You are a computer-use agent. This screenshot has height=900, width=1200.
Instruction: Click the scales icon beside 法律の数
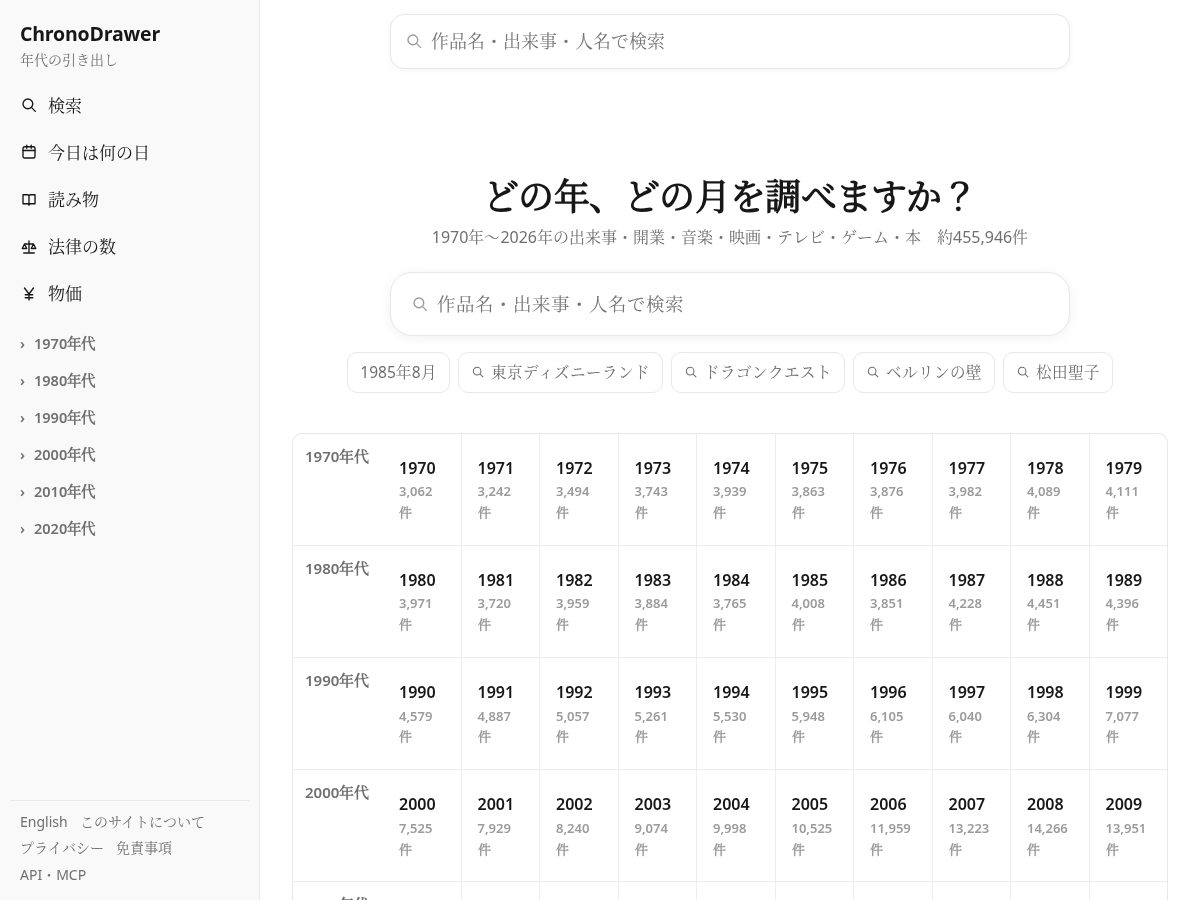pos(29,246)
